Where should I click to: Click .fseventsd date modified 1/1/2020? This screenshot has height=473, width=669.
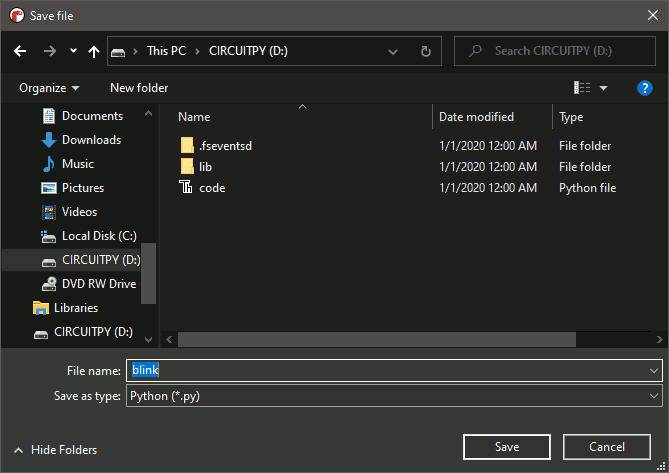tap(488, 146)
